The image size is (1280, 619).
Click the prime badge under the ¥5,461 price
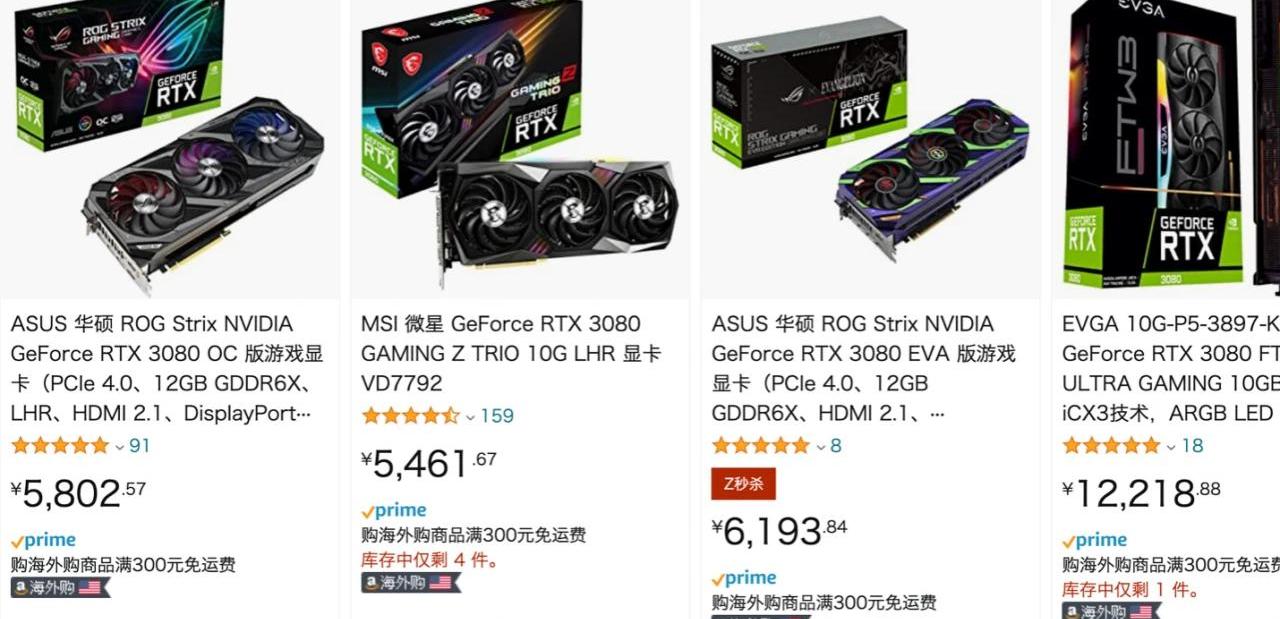394,511
